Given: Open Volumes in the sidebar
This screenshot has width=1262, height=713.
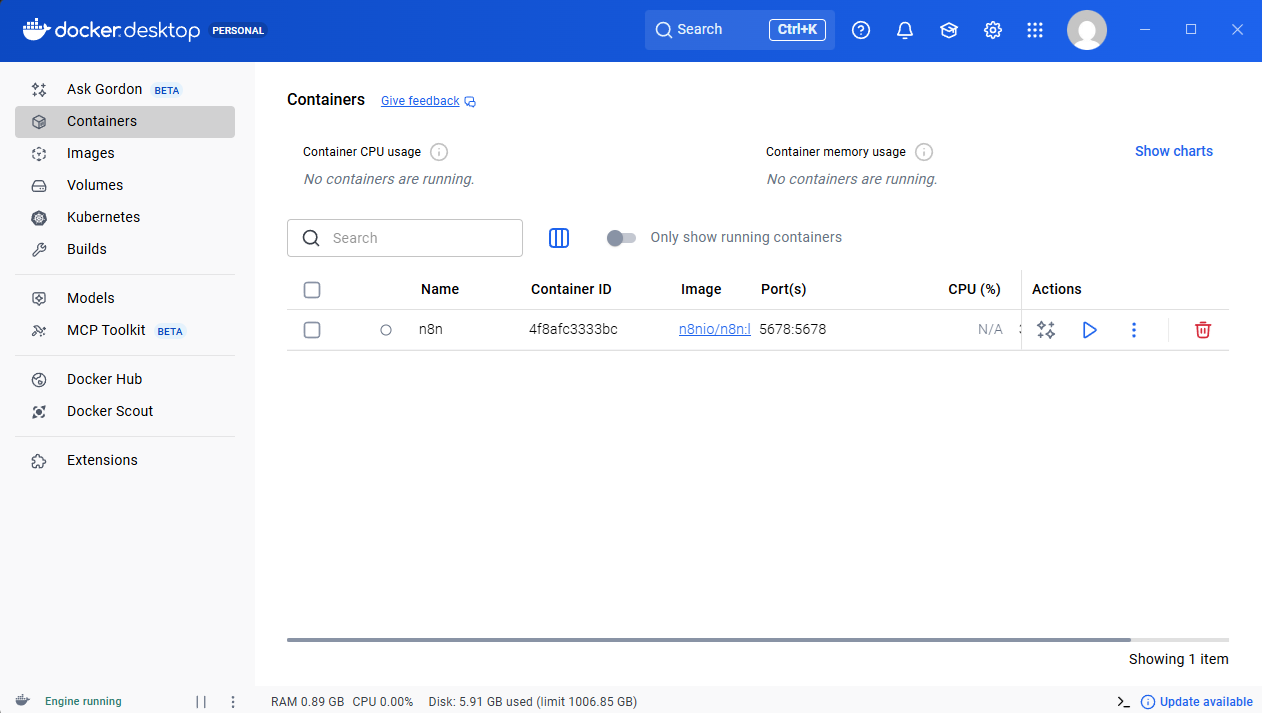Looking at the screenshot, I should 95,185.
